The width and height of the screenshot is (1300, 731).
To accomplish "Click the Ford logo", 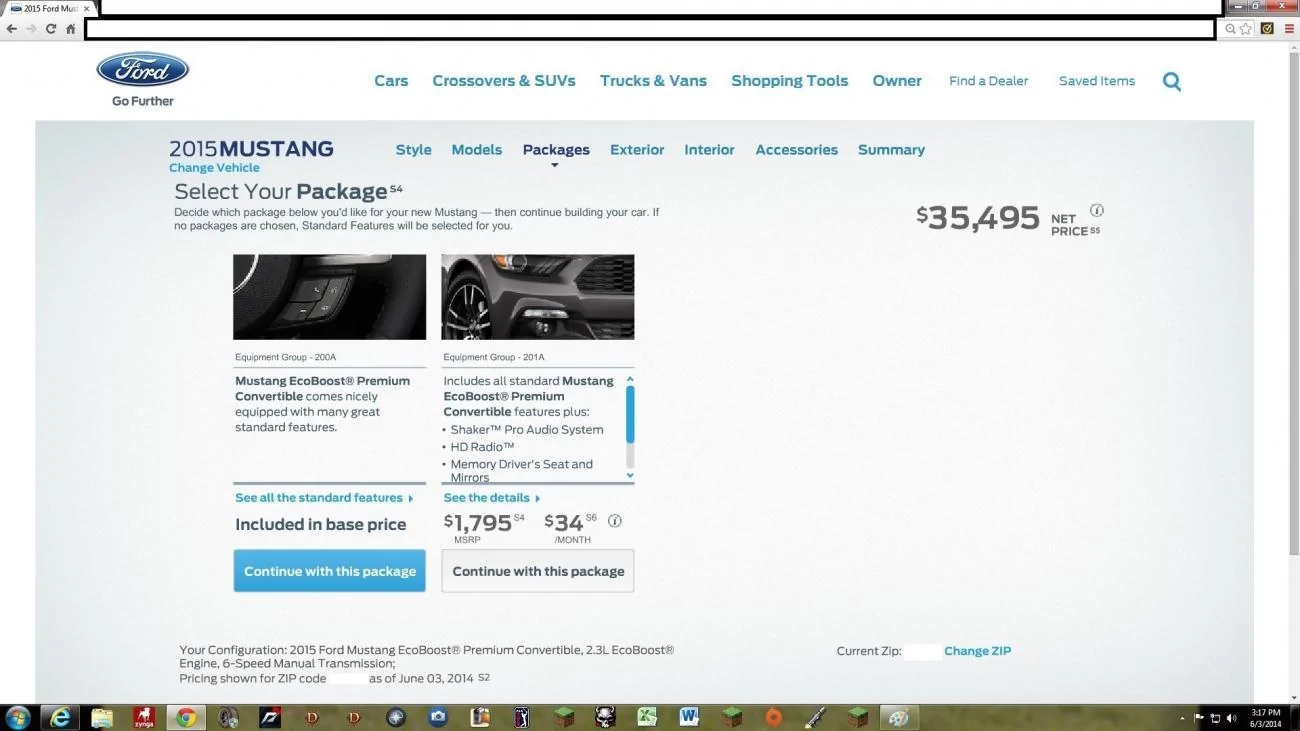I will point(142,70).
